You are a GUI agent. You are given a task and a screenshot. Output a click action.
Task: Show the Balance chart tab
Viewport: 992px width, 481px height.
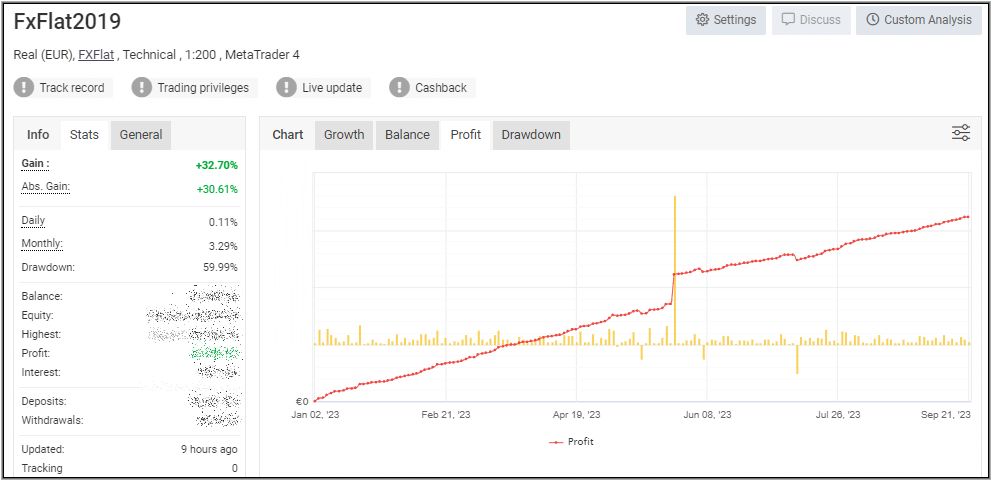click(x=407, y=135)
